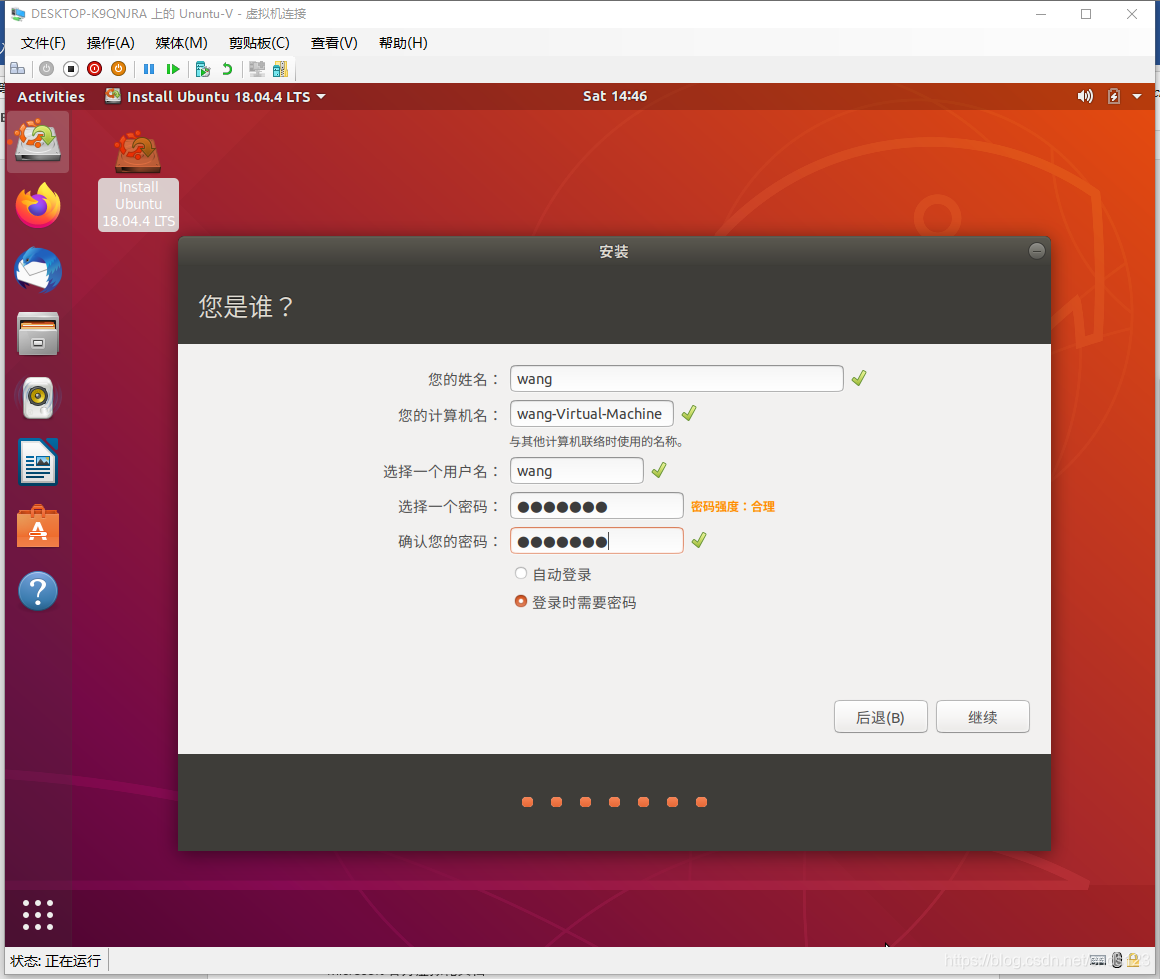Select login requires password option
Image resolution: width=1160 pixels, height=979 pixels.
521,601
